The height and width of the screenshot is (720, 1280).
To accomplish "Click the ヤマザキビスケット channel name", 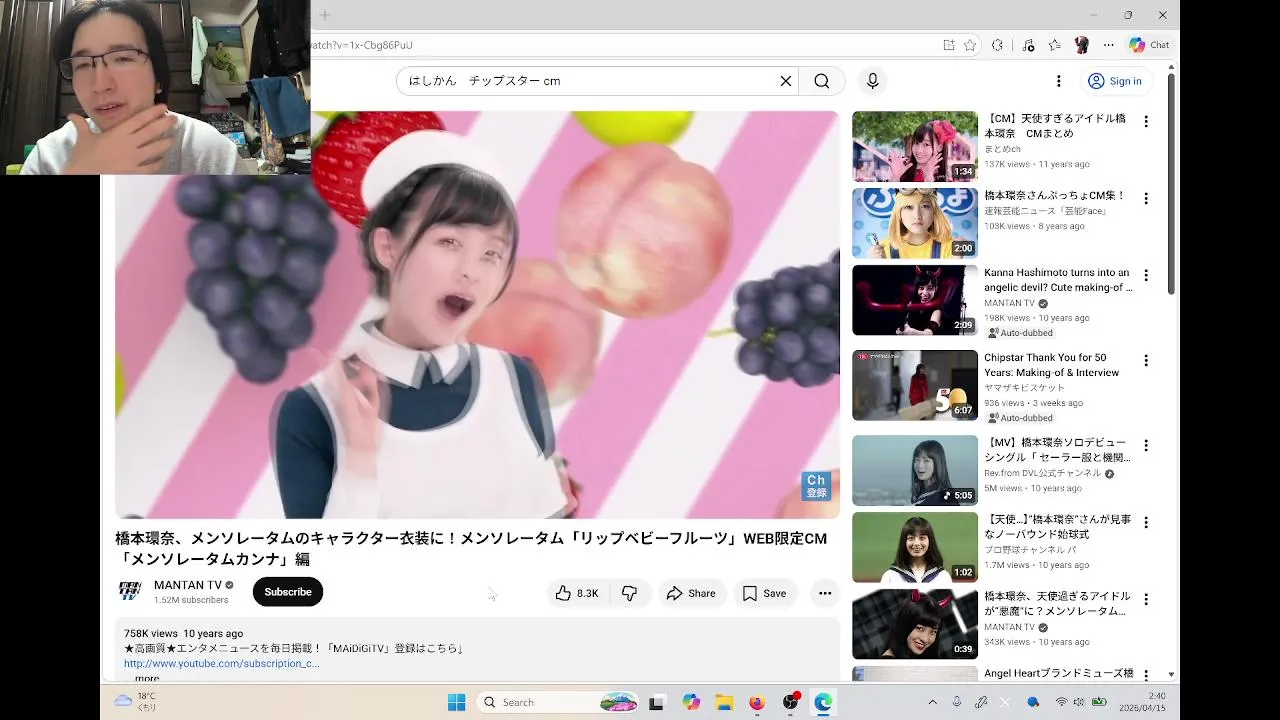I will [1025, 388].
